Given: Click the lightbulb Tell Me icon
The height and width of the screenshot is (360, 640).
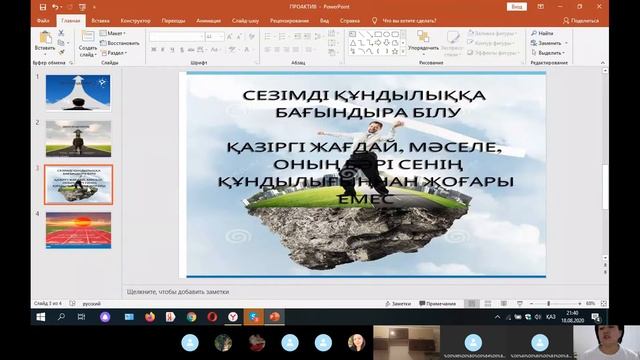Looking at the screenshot, I should (374, 20).
